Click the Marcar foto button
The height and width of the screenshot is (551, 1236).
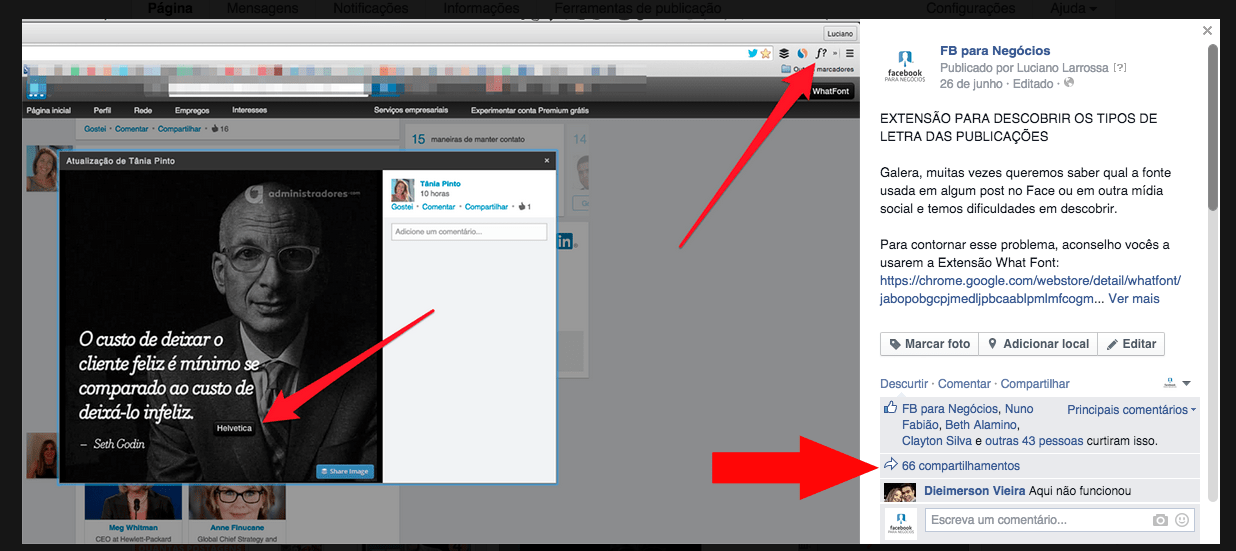pos(929,343)
